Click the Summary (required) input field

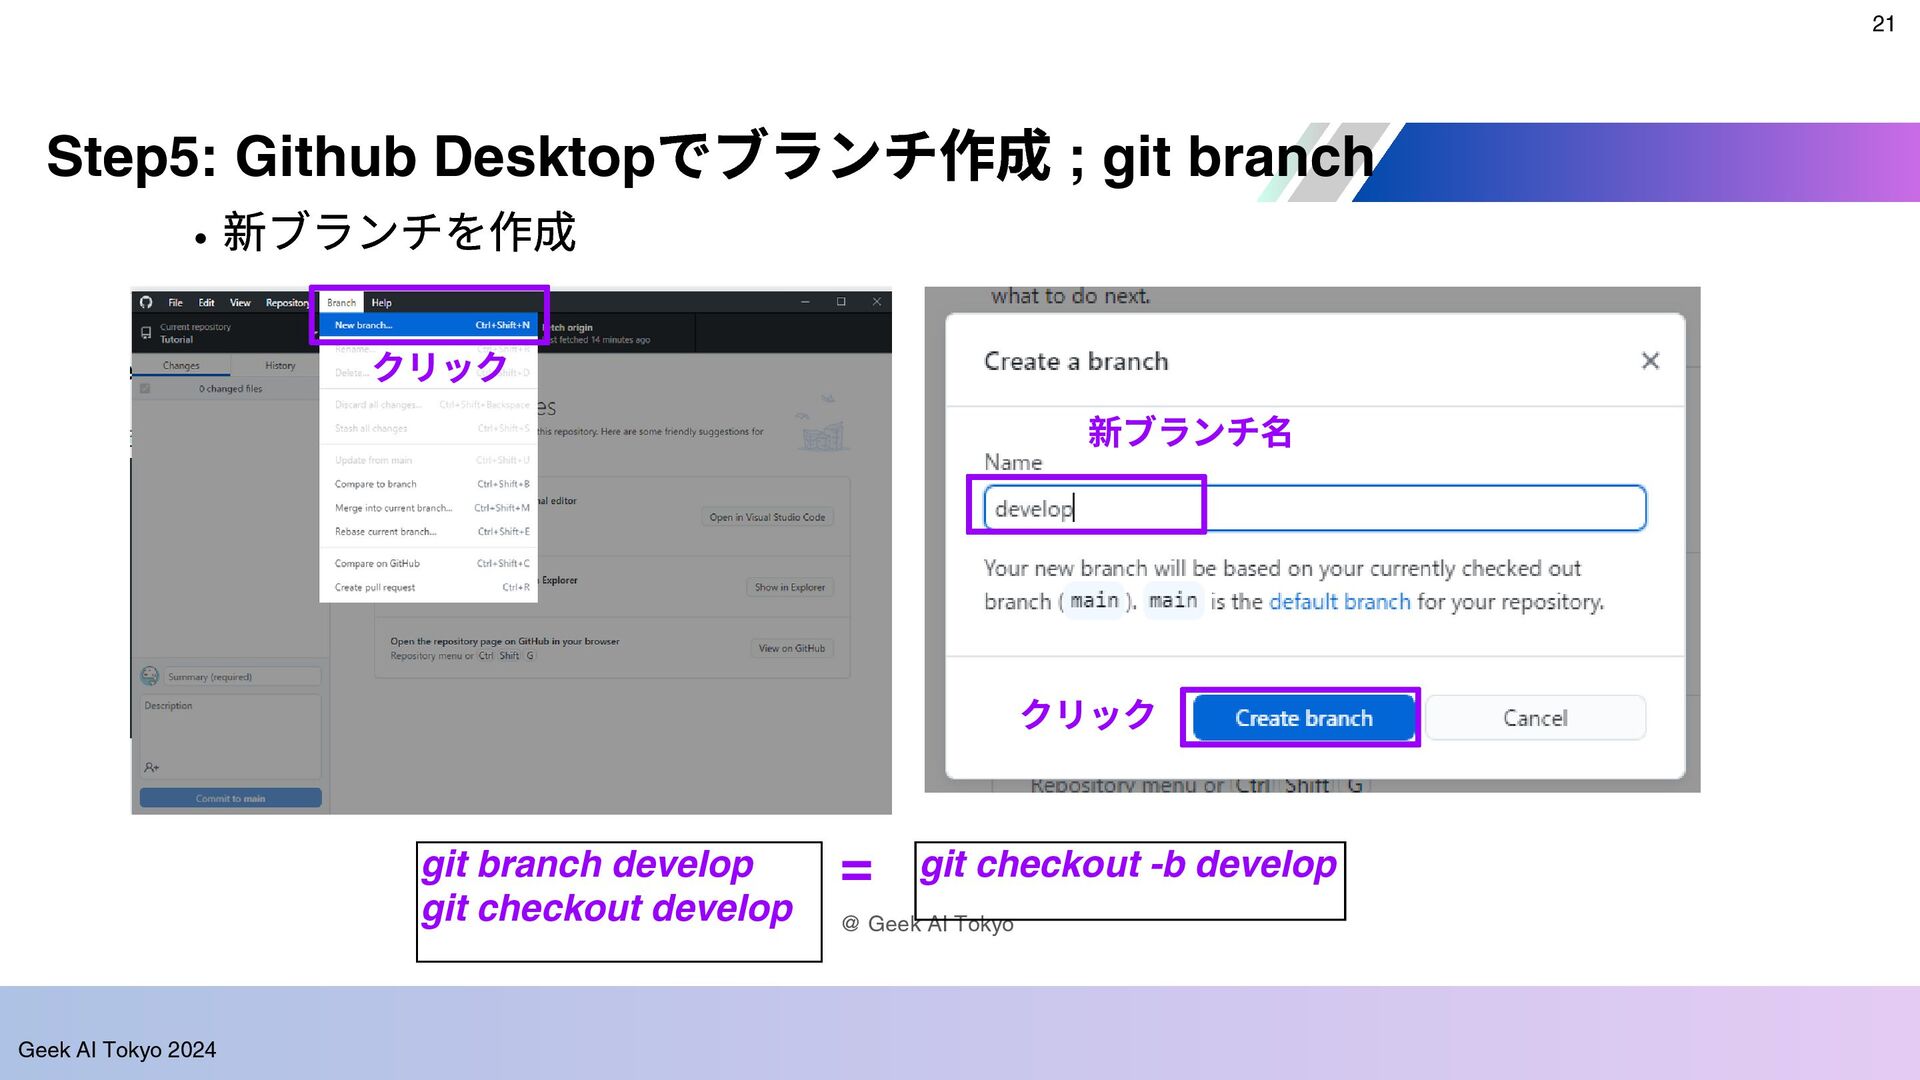tap(242, 677)
